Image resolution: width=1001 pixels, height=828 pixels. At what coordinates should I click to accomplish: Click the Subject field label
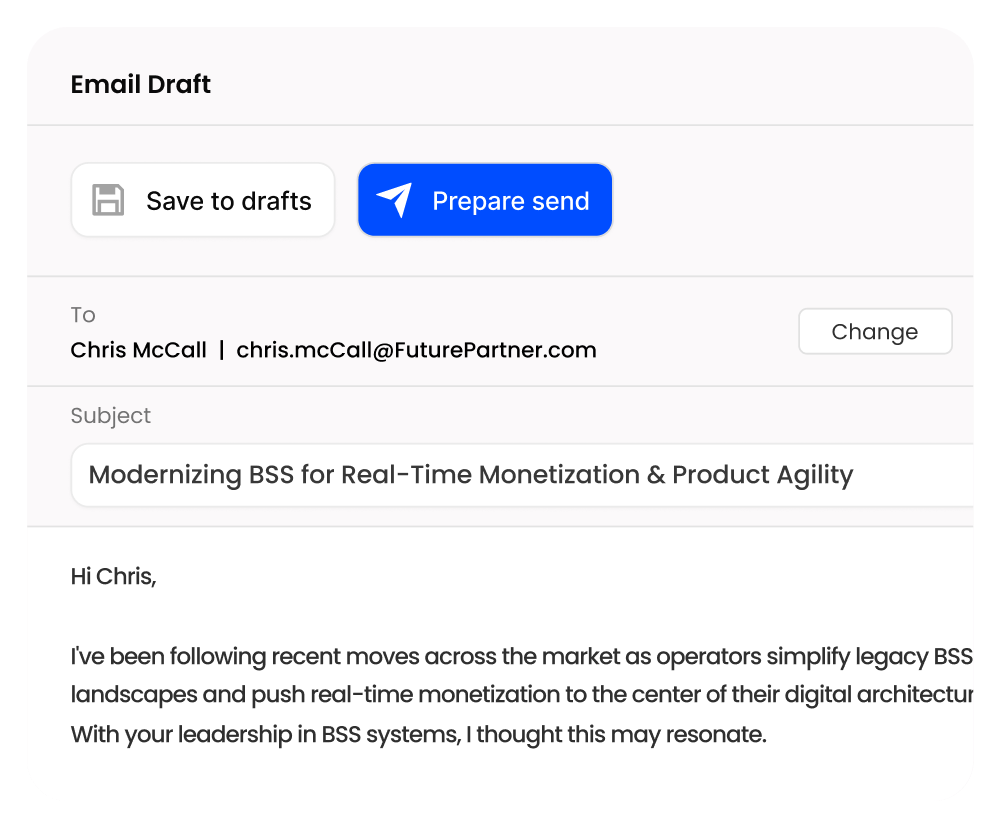click(x=110, y=415)
